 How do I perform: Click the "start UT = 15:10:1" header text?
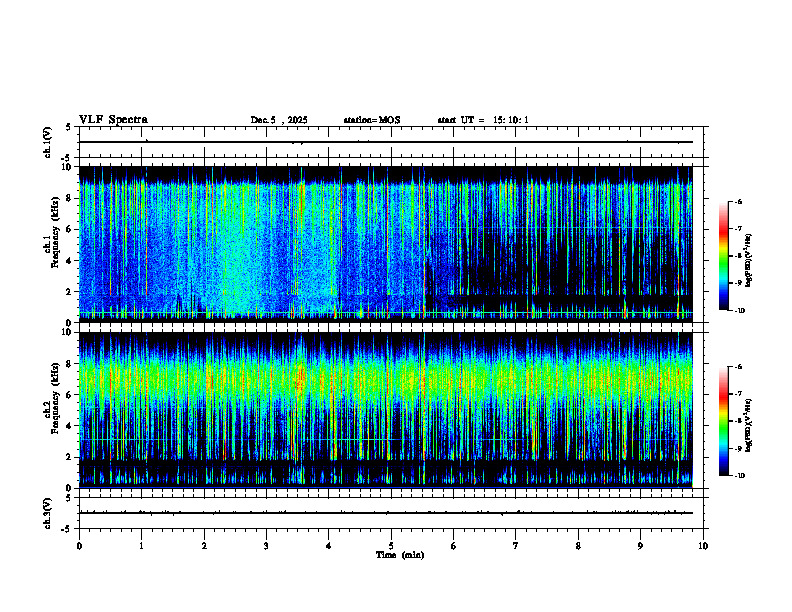tap(483, 120)
